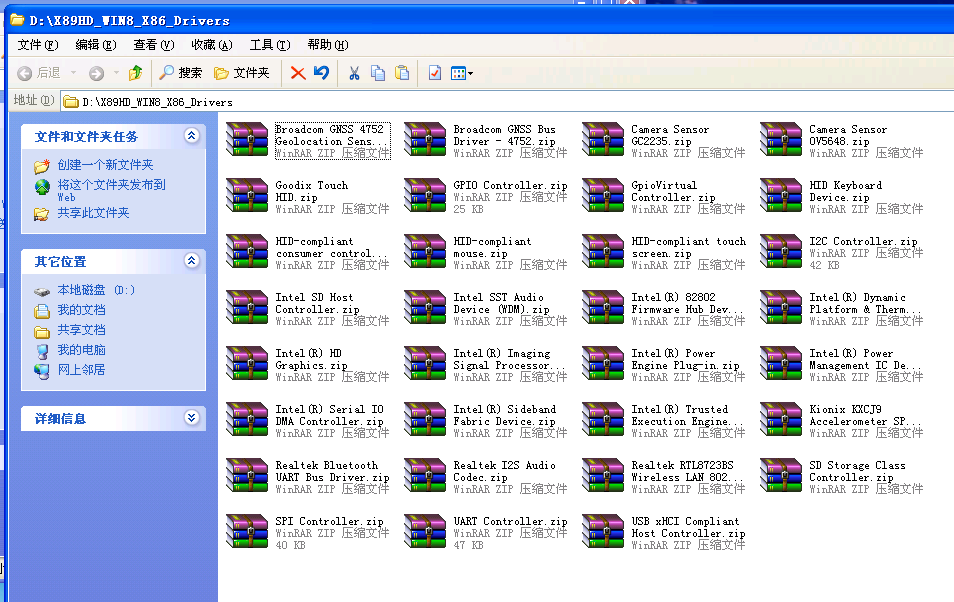Screen dimensions: 954x602
Task: Expand the 详细信息 panel
Action: tap(192, 418)
